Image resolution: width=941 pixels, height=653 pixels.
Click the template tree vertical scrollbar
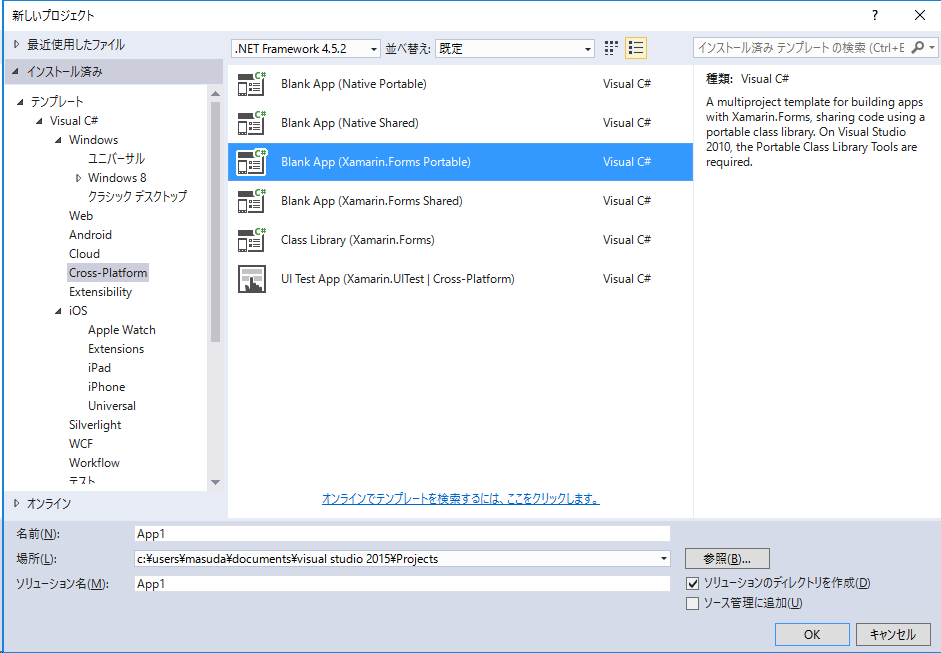[x=215, y=220]
